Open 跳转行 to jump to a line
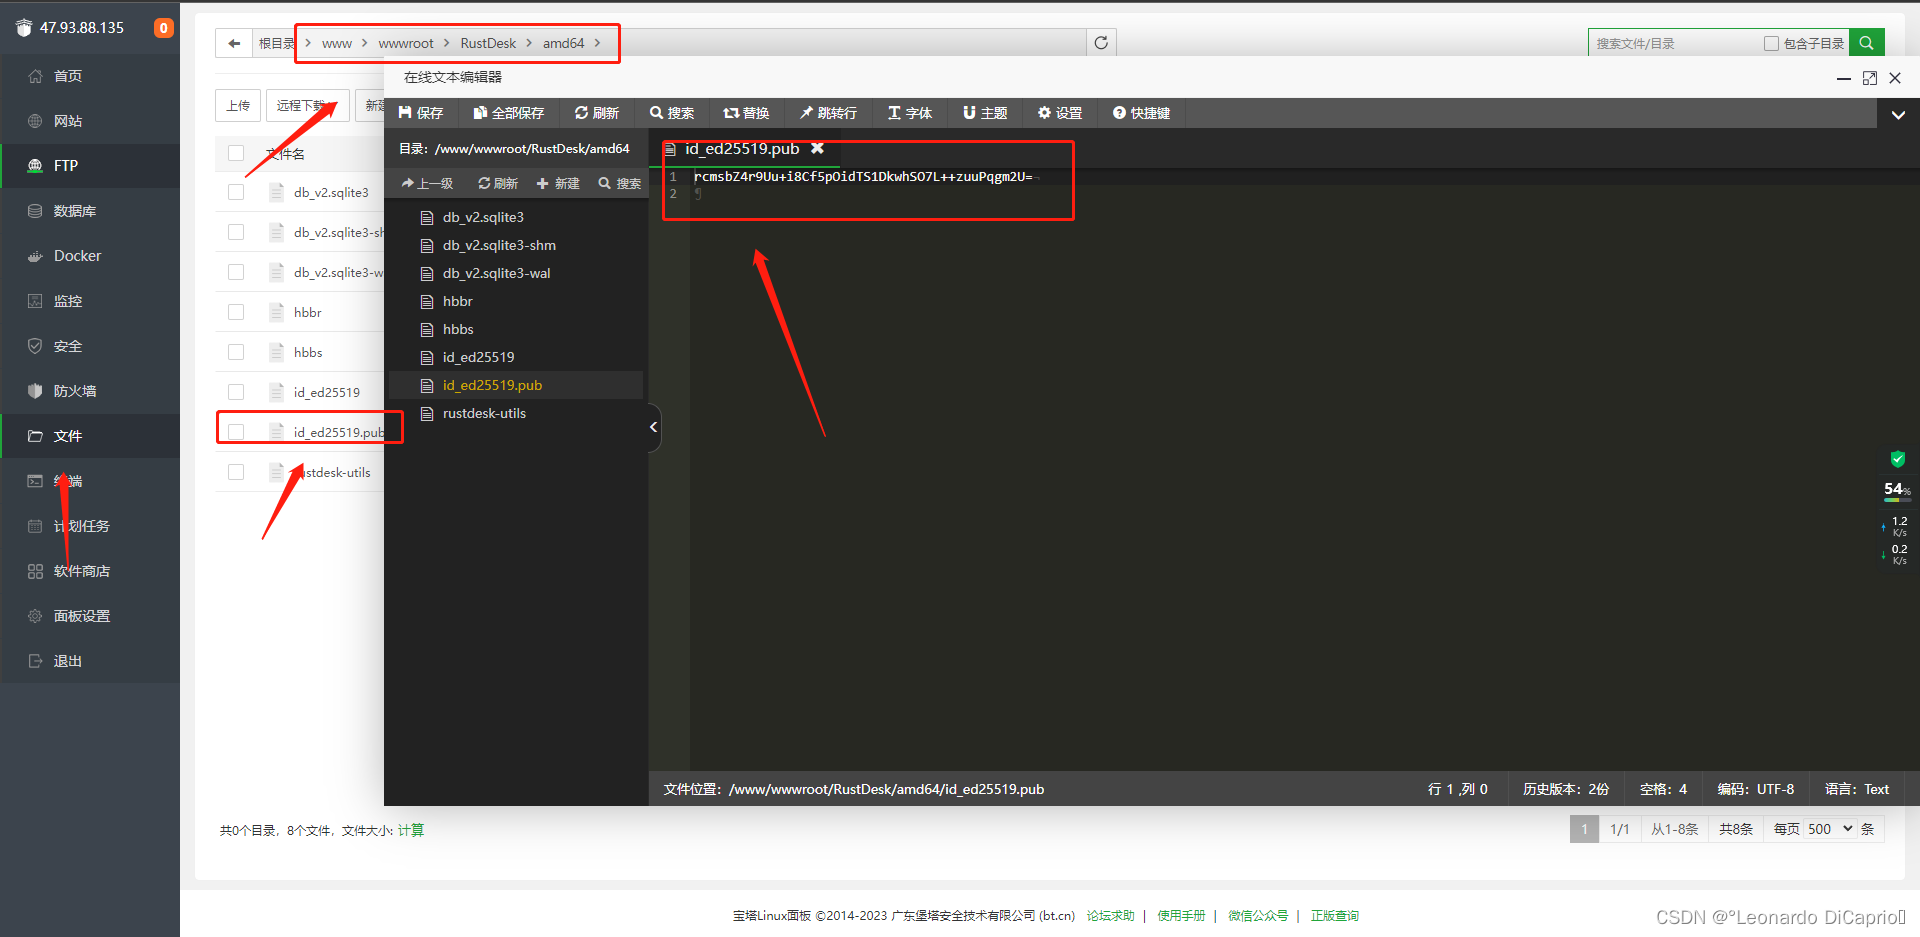This screenshot has height=937, width=1920. [829, 112]
